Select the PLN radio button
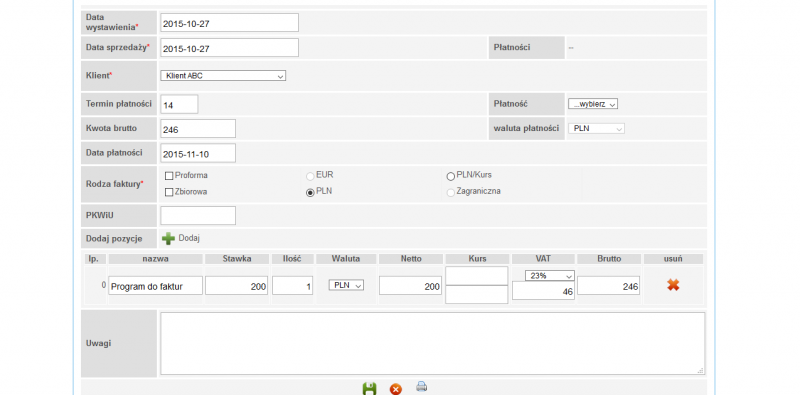The height and width of the screenshot is (395, 800). (x=310, y=192)
